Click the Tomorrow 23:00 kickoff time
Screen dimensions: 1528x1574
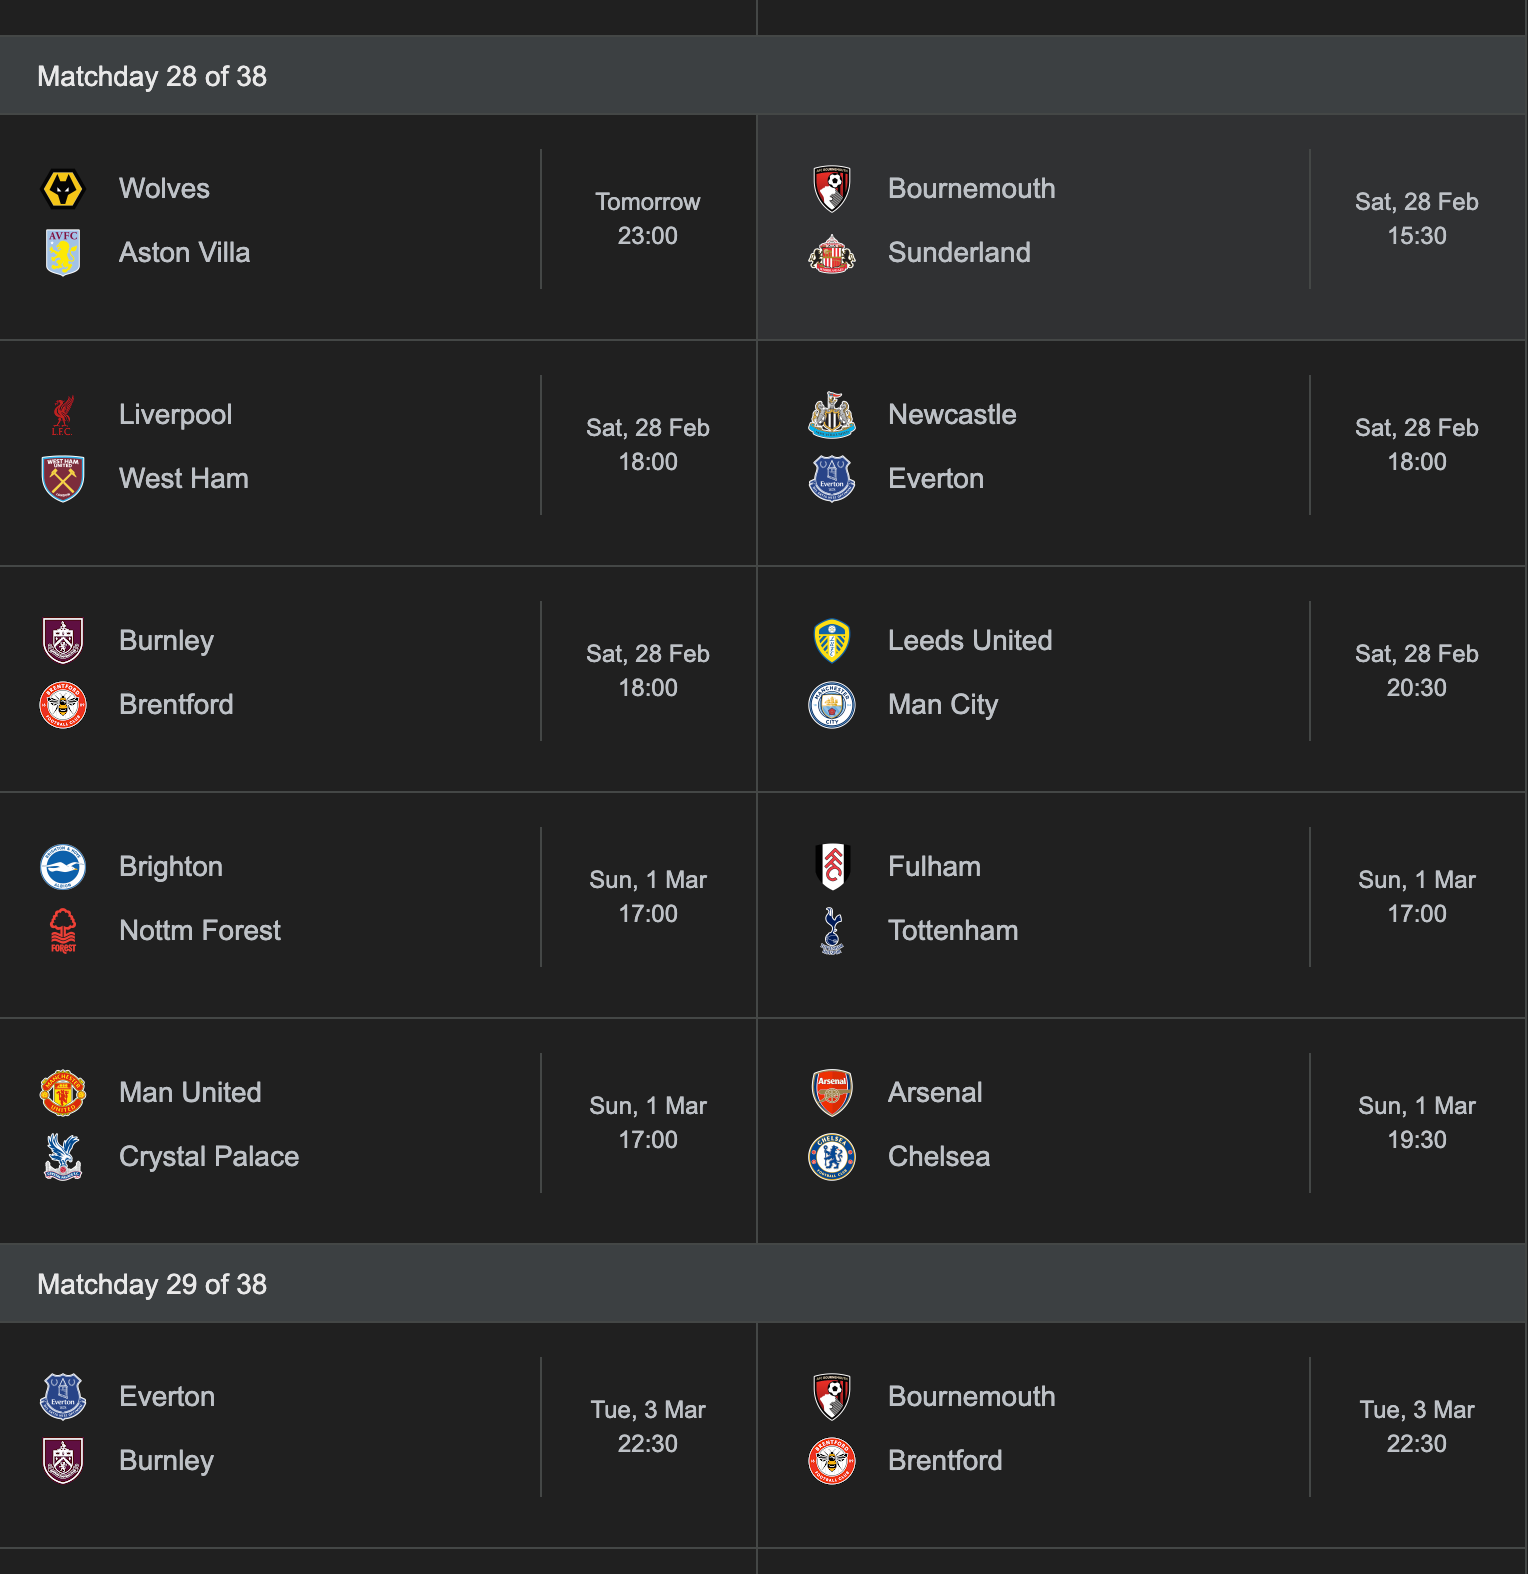pyautogui.click(x=648, y=218)
